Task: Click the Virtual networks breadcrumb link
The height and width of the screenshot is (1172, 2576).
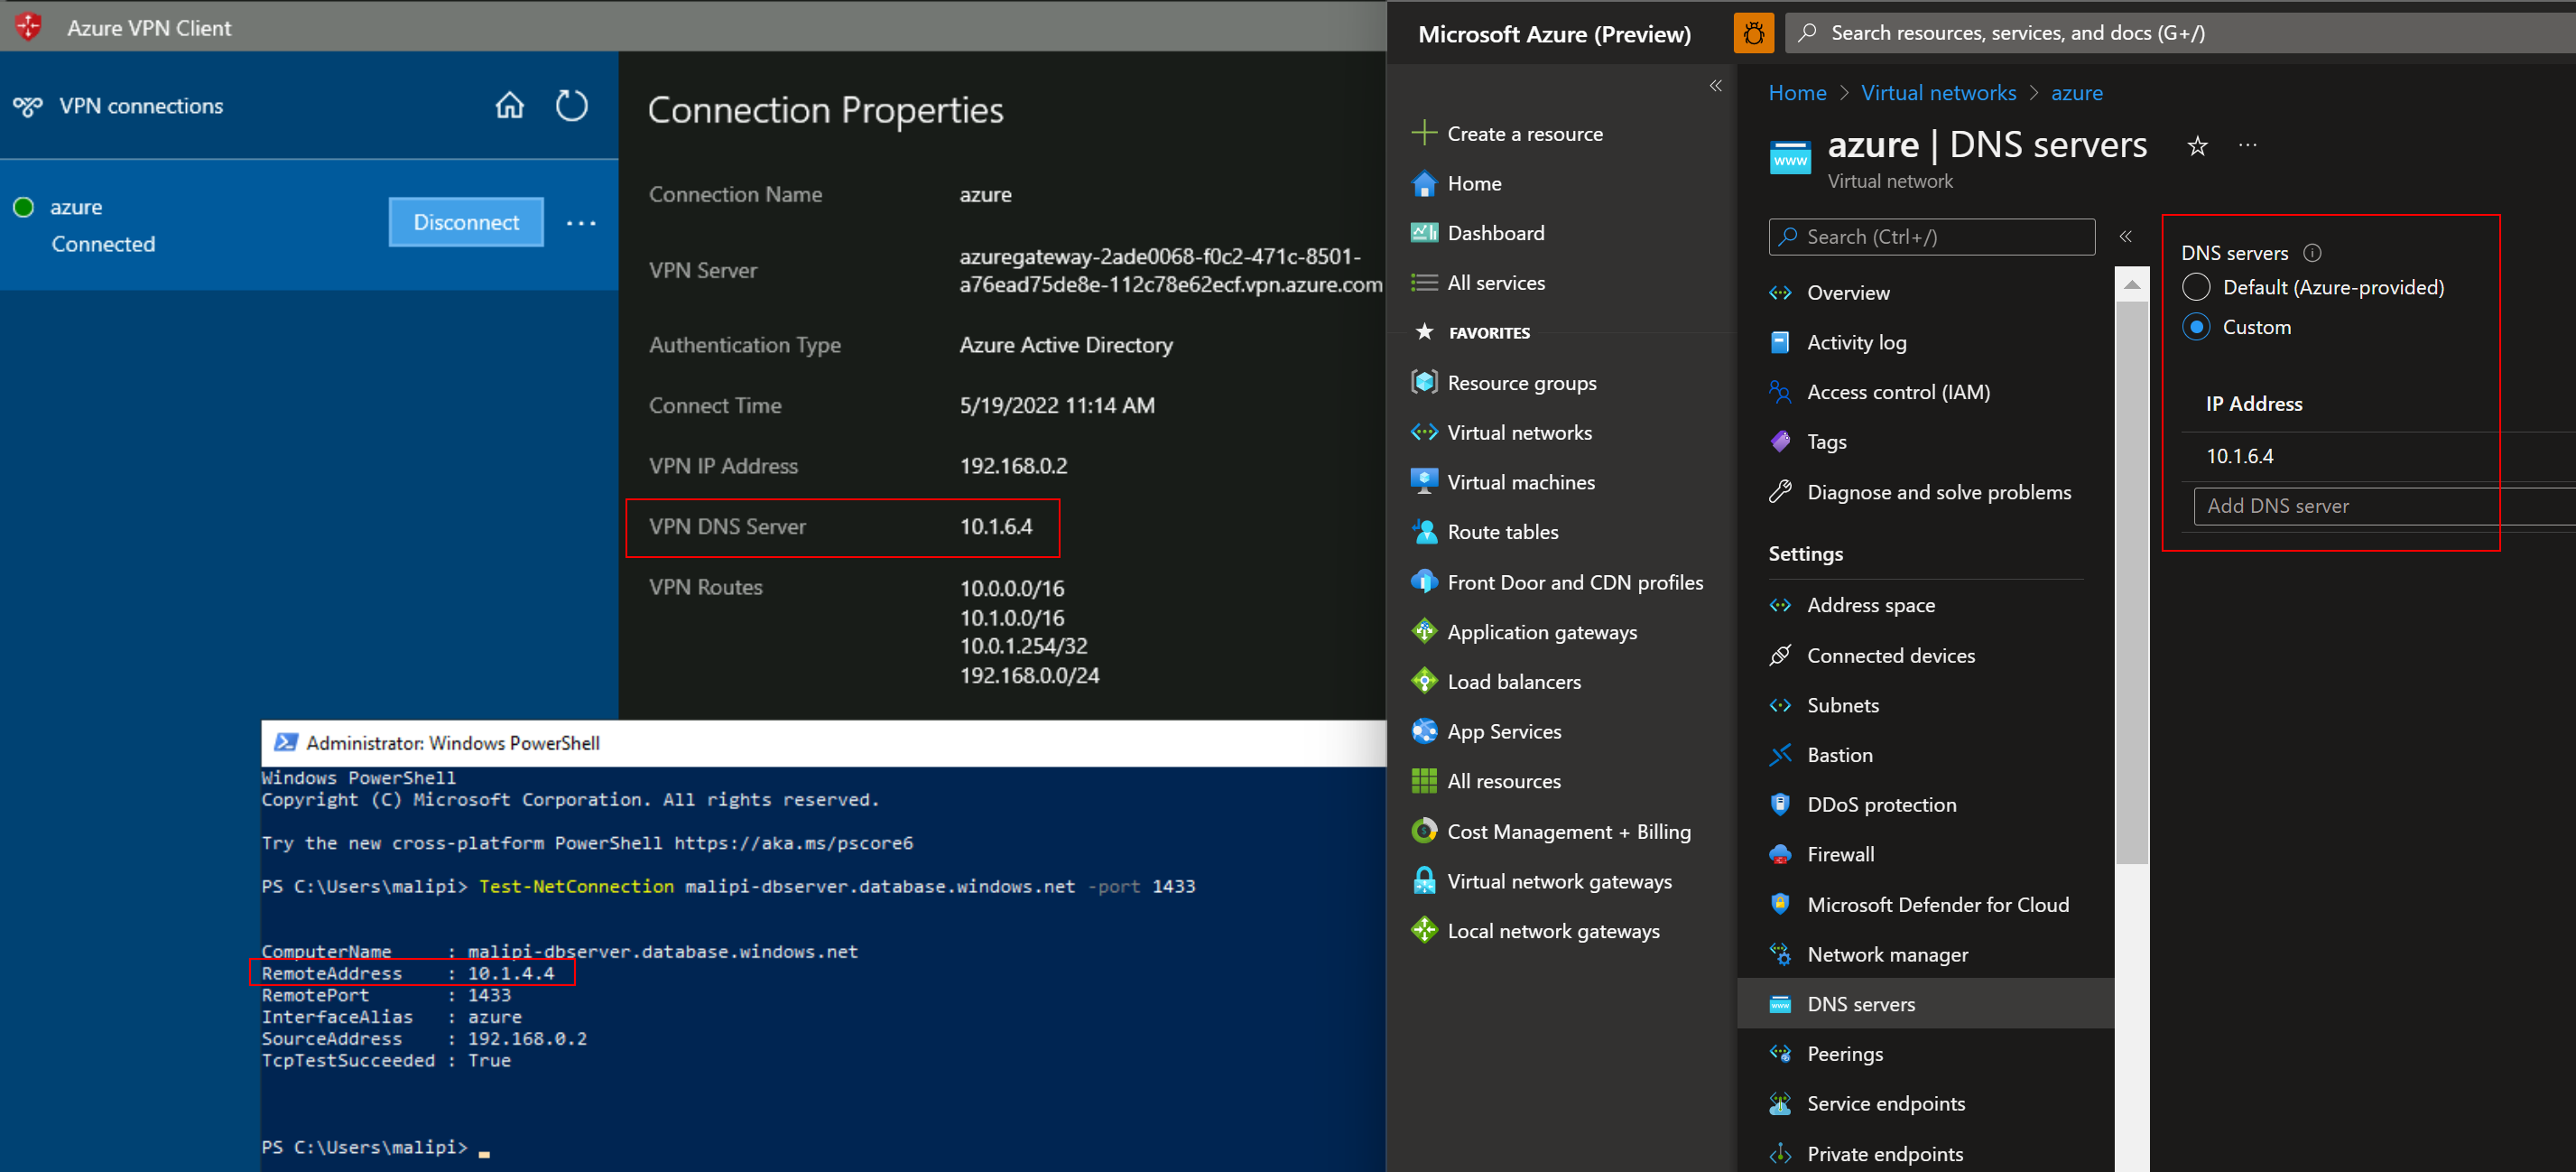Action: pos(1937,93)
